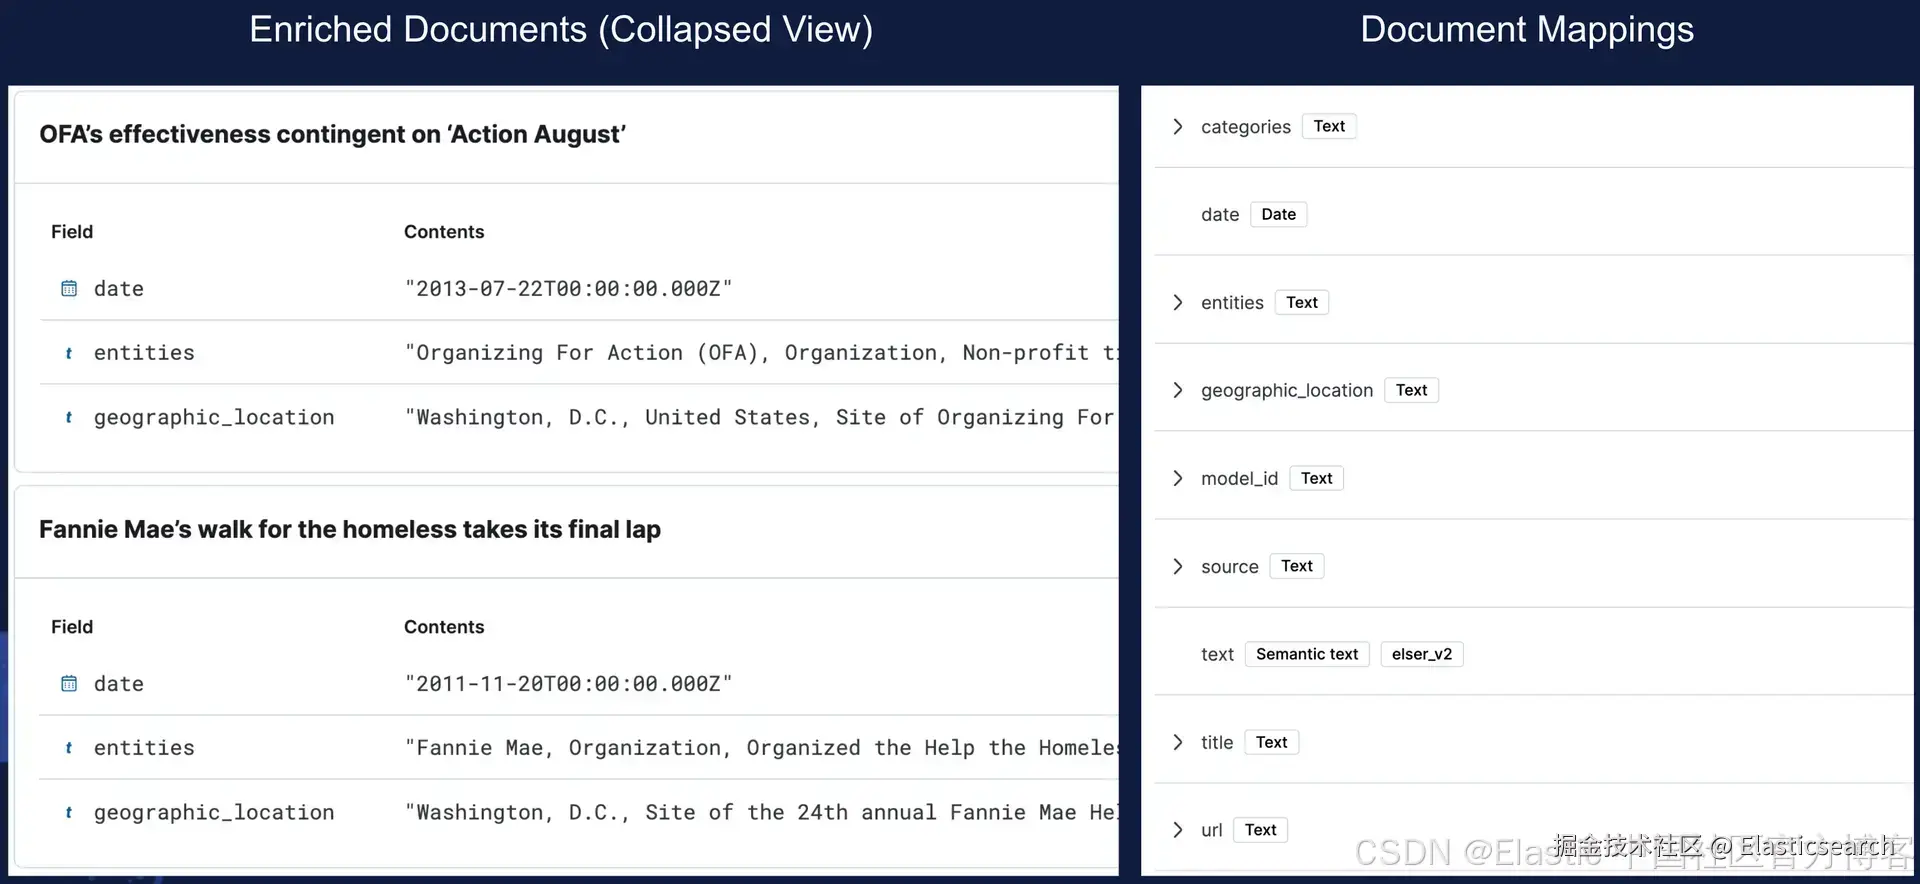Click calendar icon in Fannie Mae document

point(69,684)
